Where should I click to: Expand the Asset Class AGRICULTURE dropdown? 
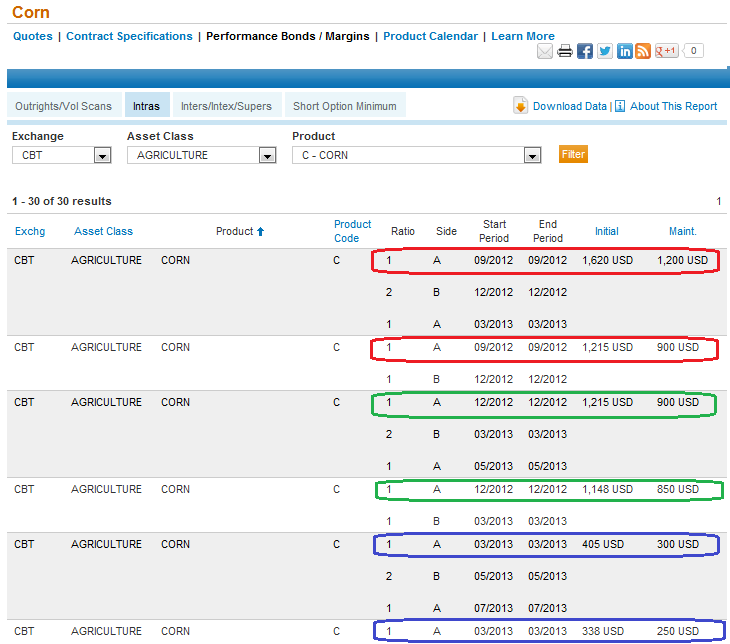[x=266, y=155]
